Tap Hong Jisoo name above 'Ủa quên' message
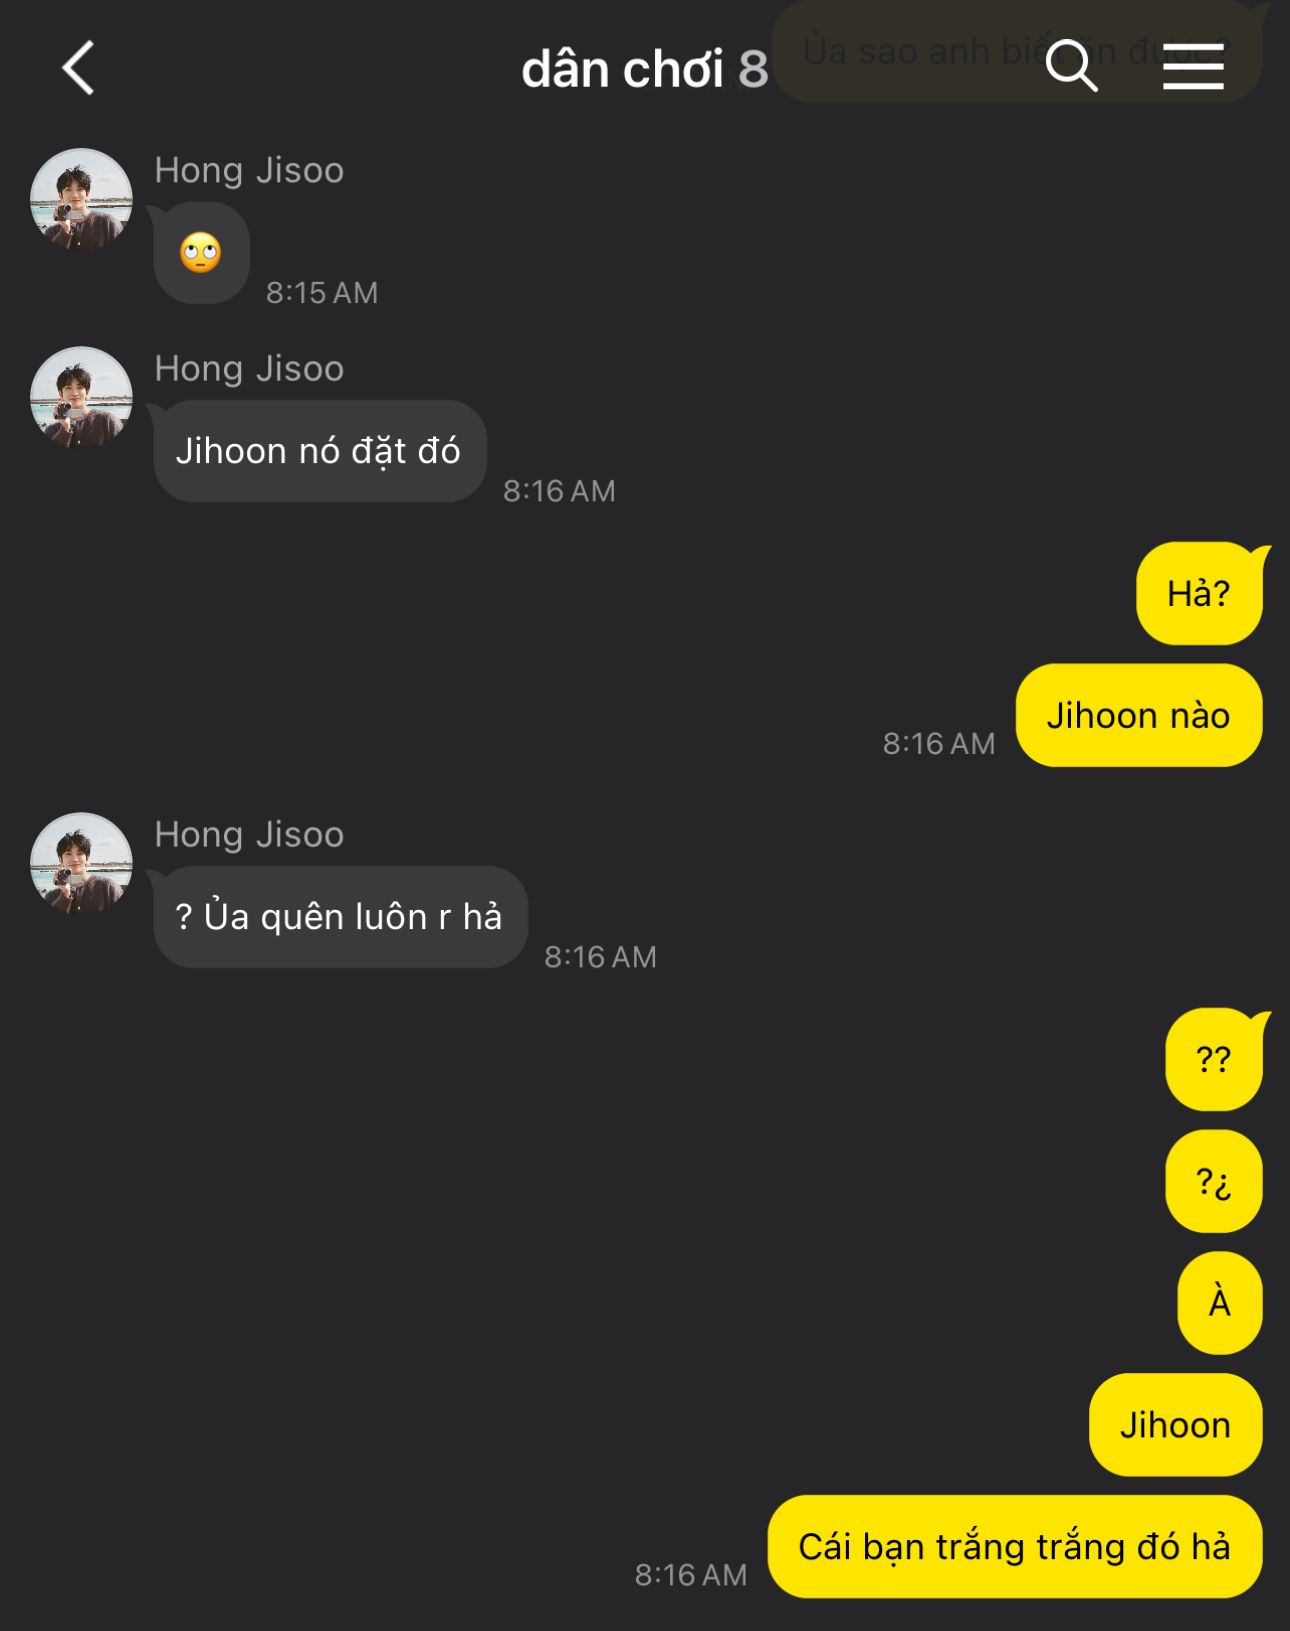The width and height of the screenshot is (1290, 1631). (249, 834)
